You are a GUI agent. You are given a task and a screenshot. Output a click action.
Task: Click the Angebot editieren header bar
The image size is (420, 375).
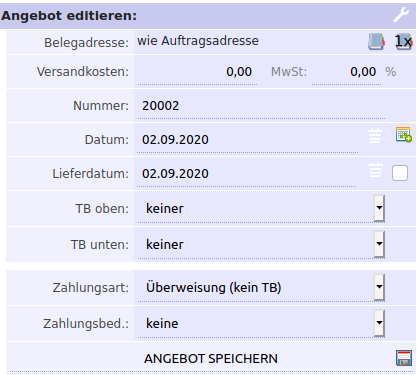pos(208,16)
